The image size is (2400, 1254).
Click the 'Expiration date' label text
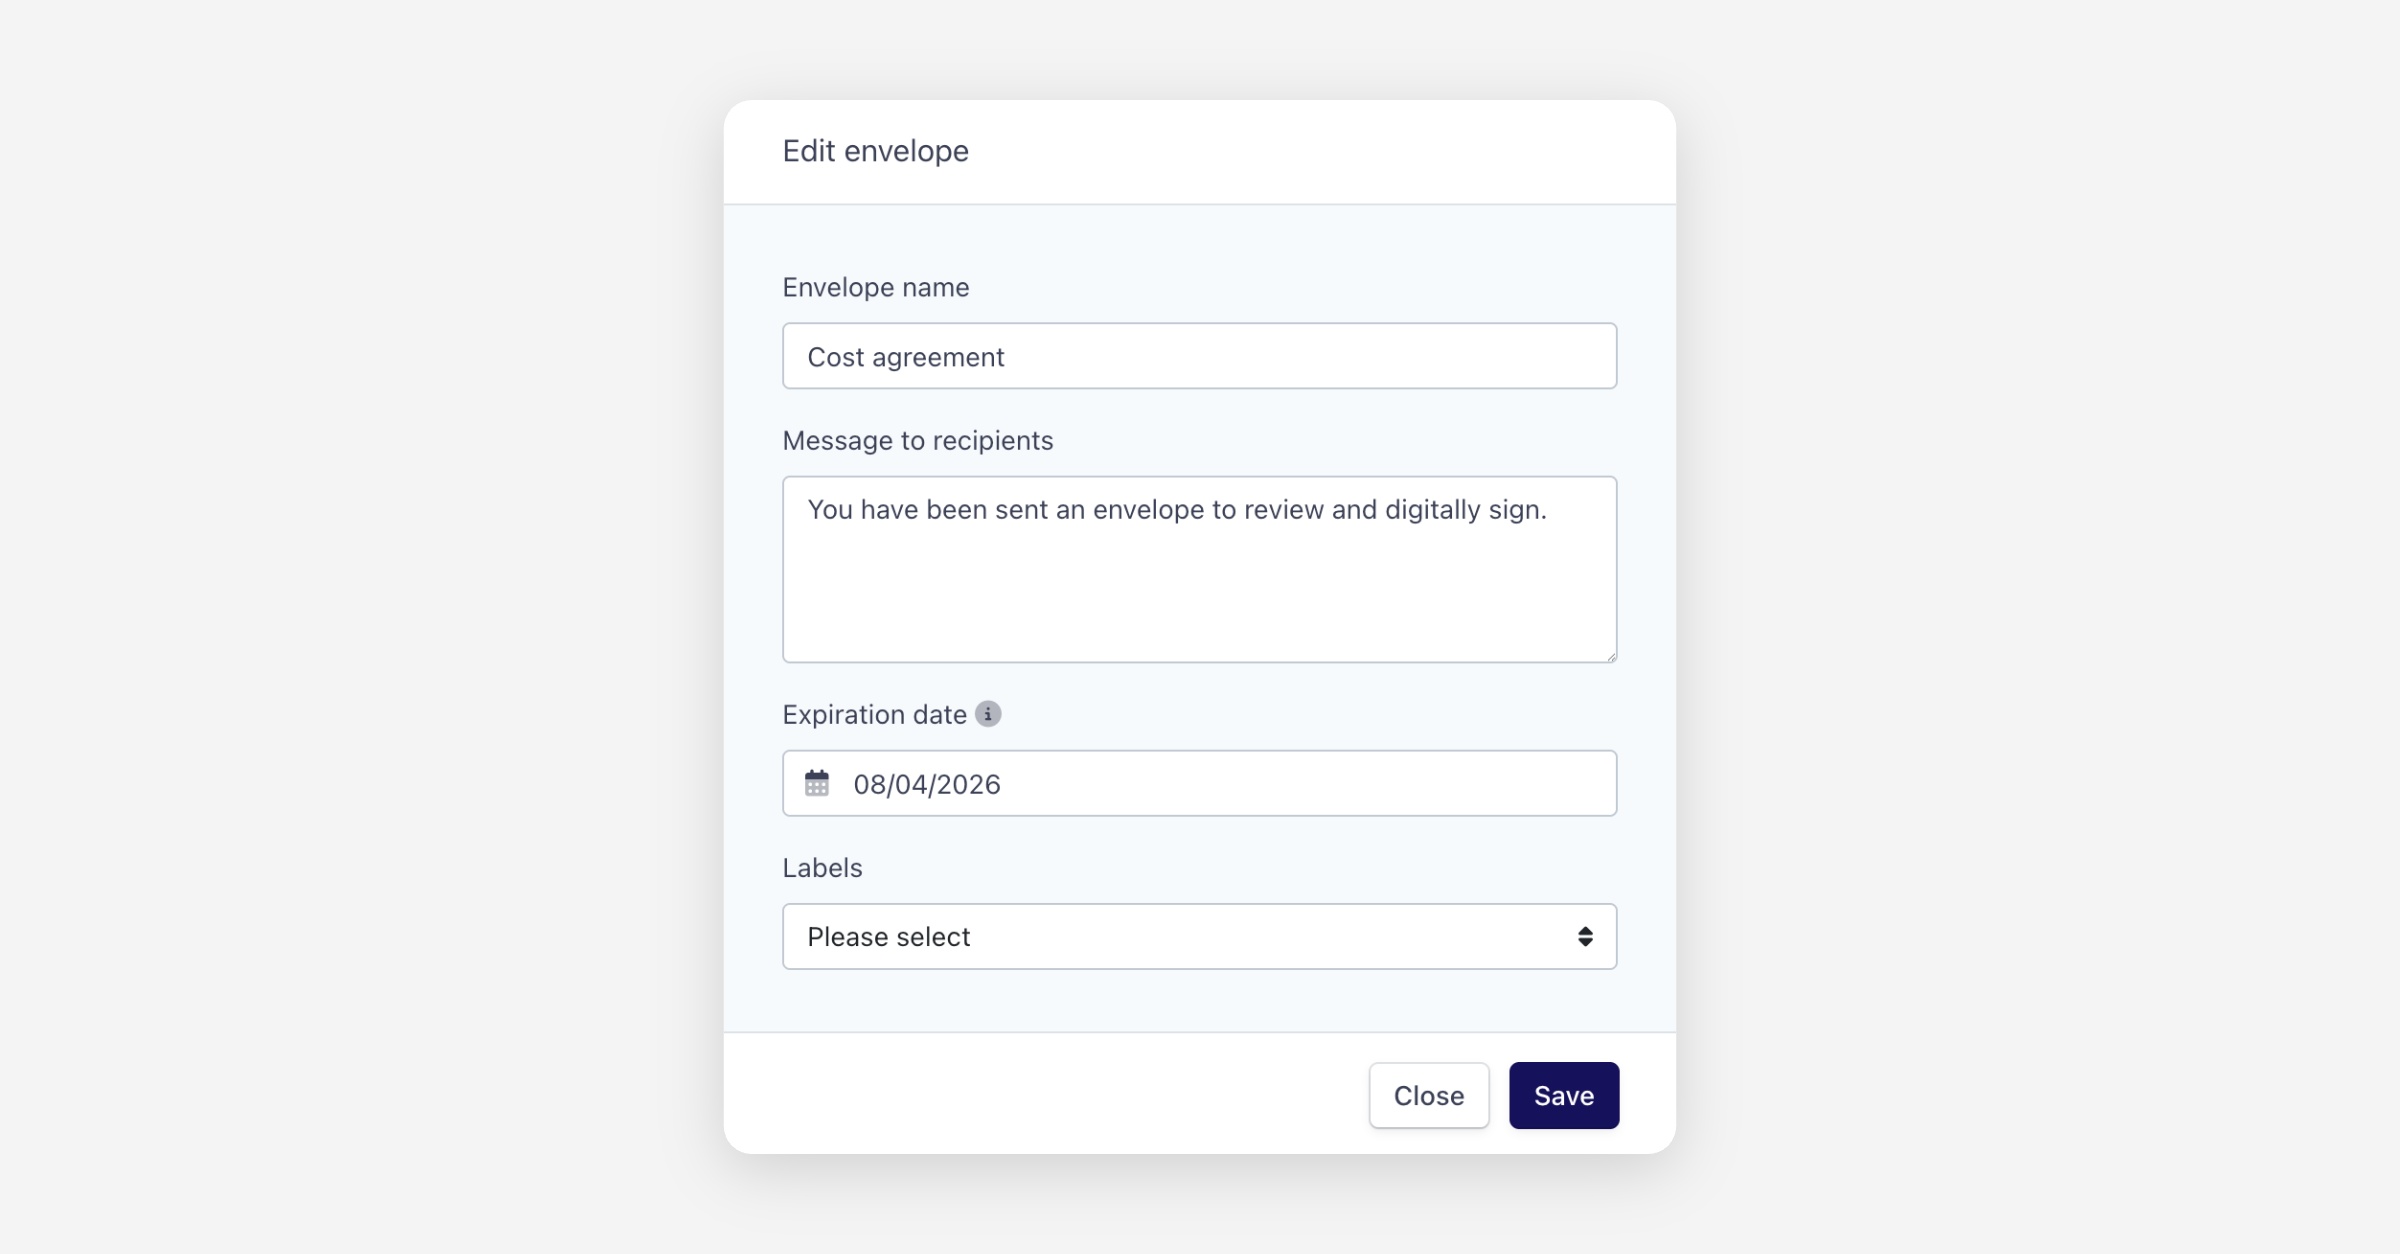873,714
